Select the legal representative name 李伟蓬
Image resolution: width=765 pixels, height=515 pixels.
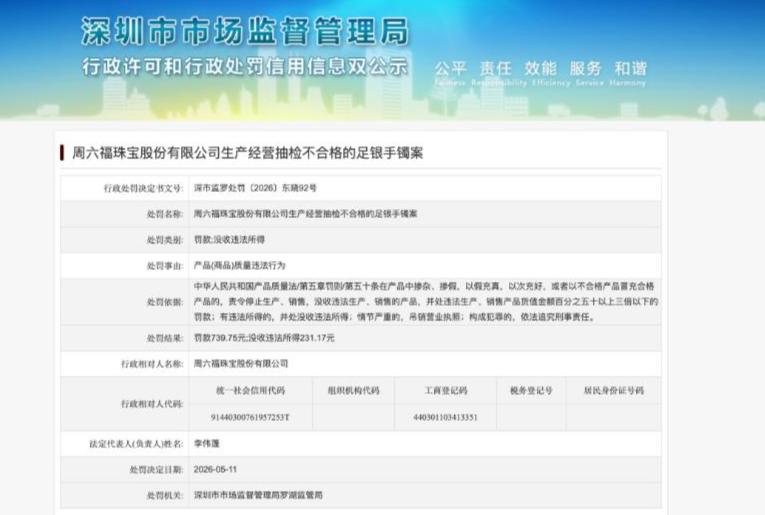[207, 444]
